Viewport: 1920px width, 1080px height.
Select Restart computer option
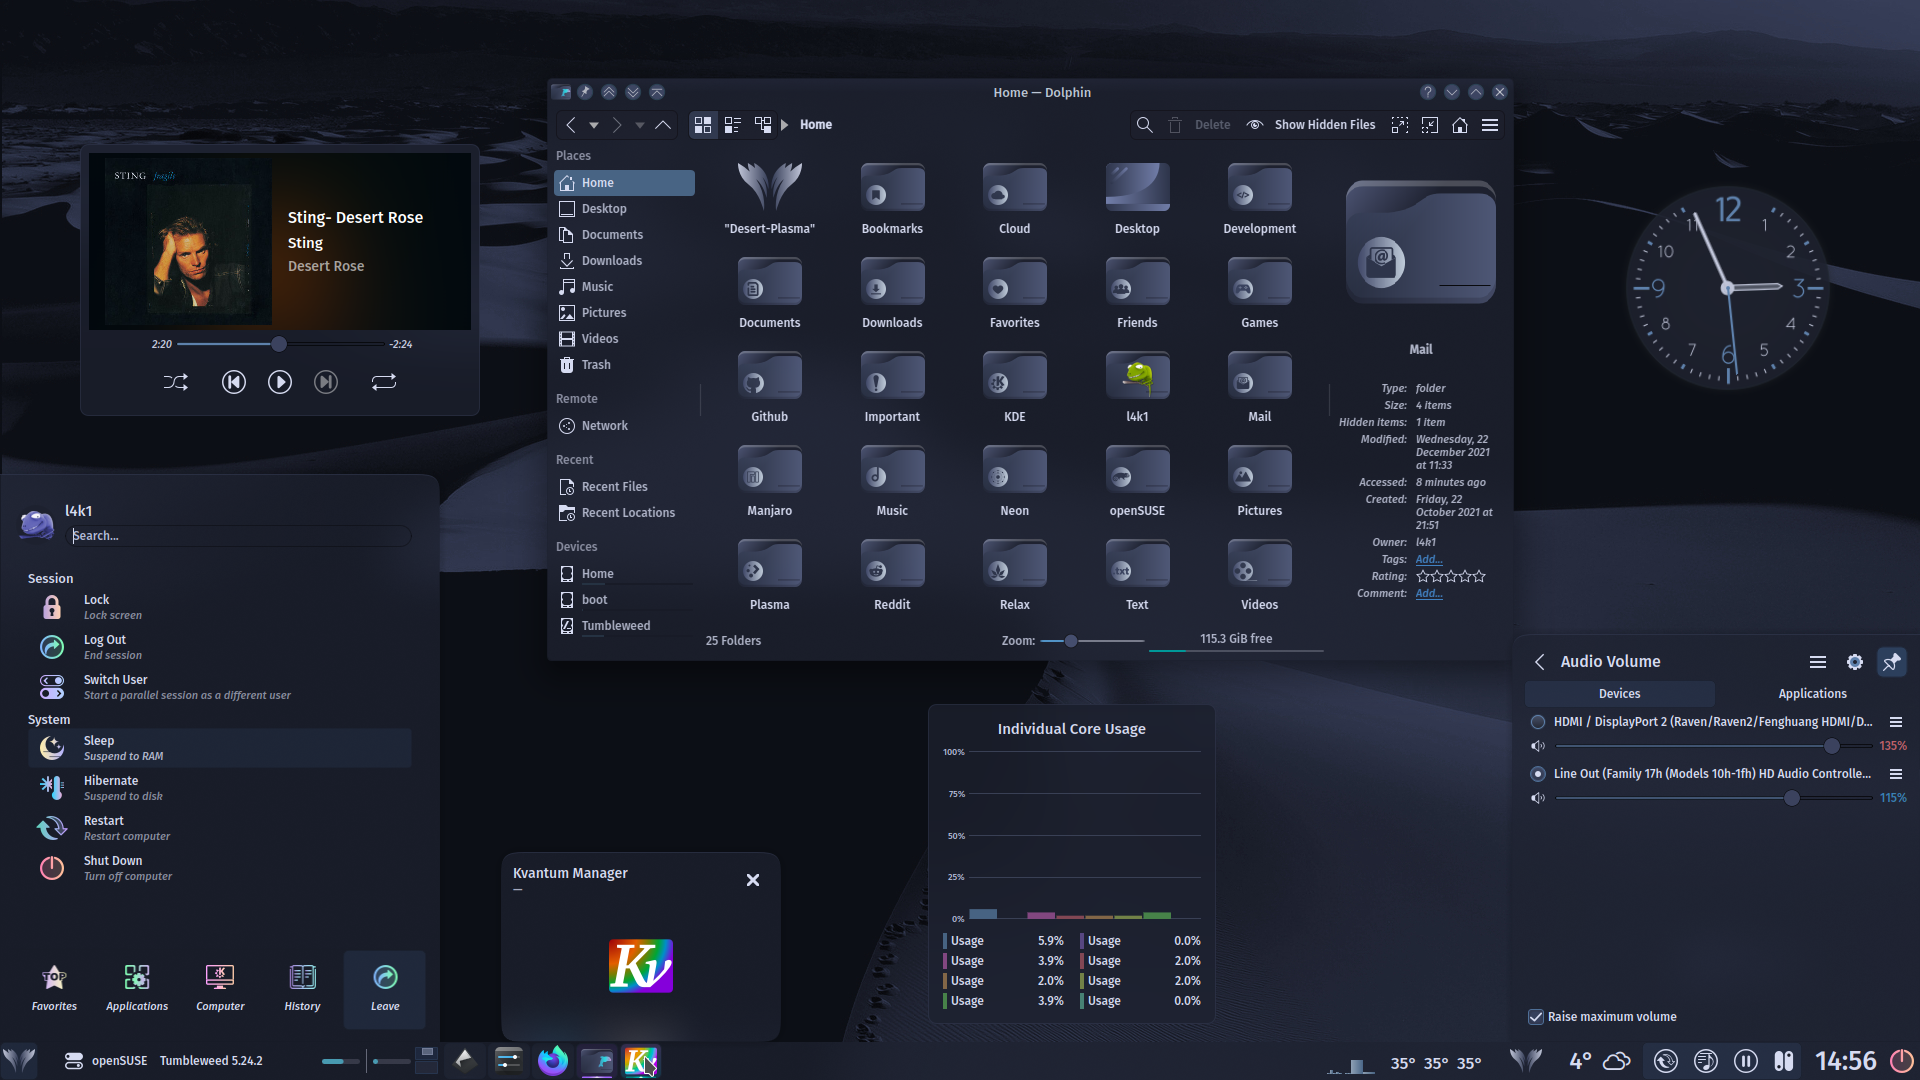tap(220, 828)
